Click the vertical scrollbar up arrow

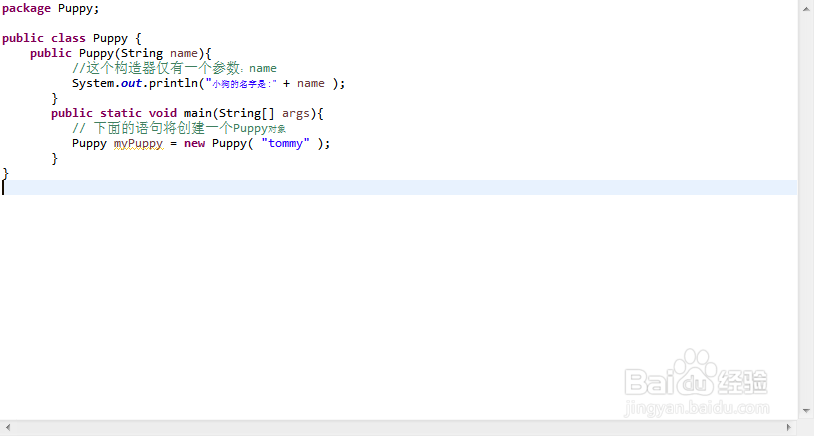(x=806, y=8)
